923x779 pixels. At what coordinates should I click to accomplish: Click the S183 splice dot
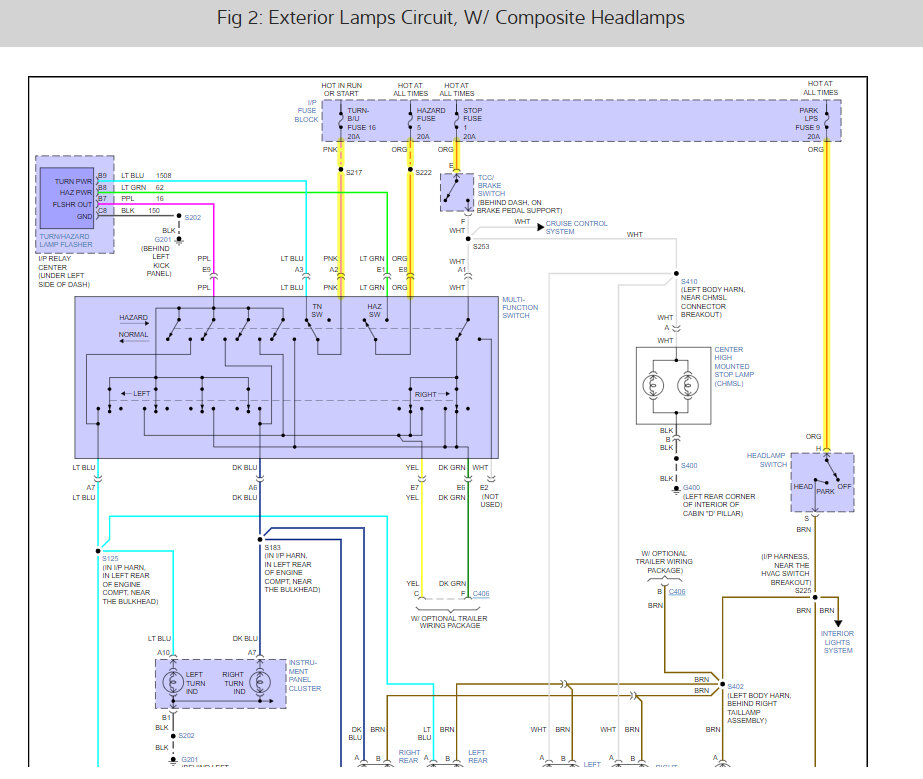[x=260, y=539]
